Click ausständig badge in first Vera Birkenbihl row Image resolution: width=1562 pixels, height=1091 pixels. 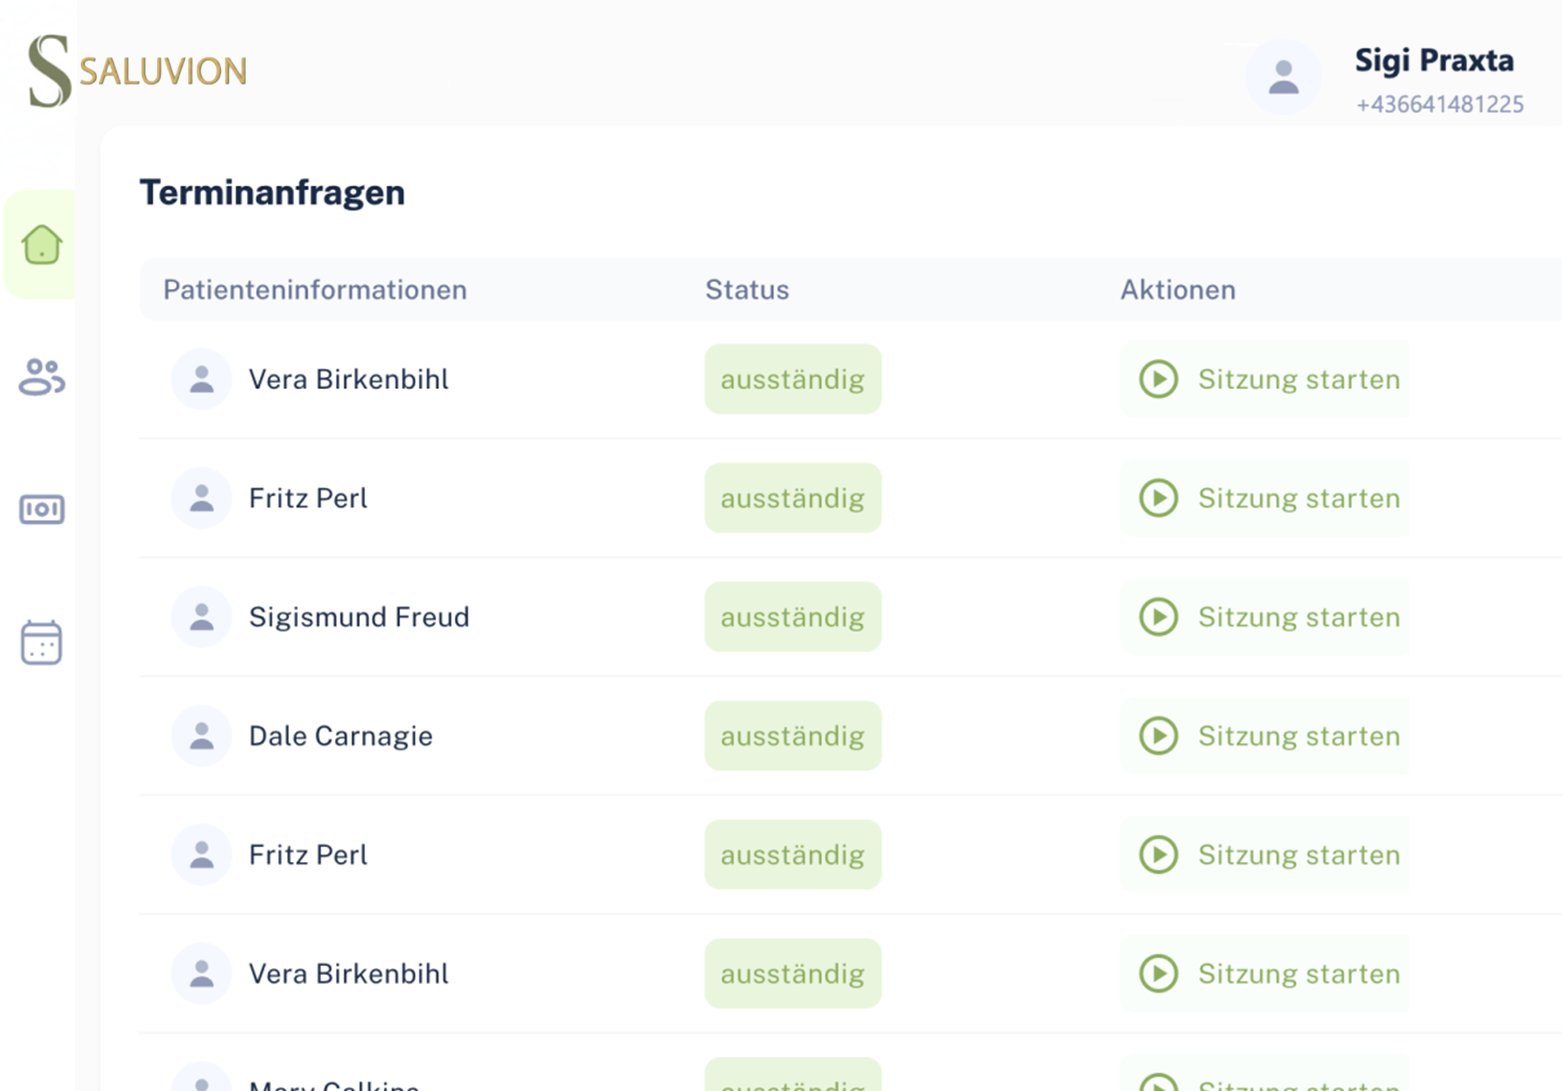click(x=792, y=379)
